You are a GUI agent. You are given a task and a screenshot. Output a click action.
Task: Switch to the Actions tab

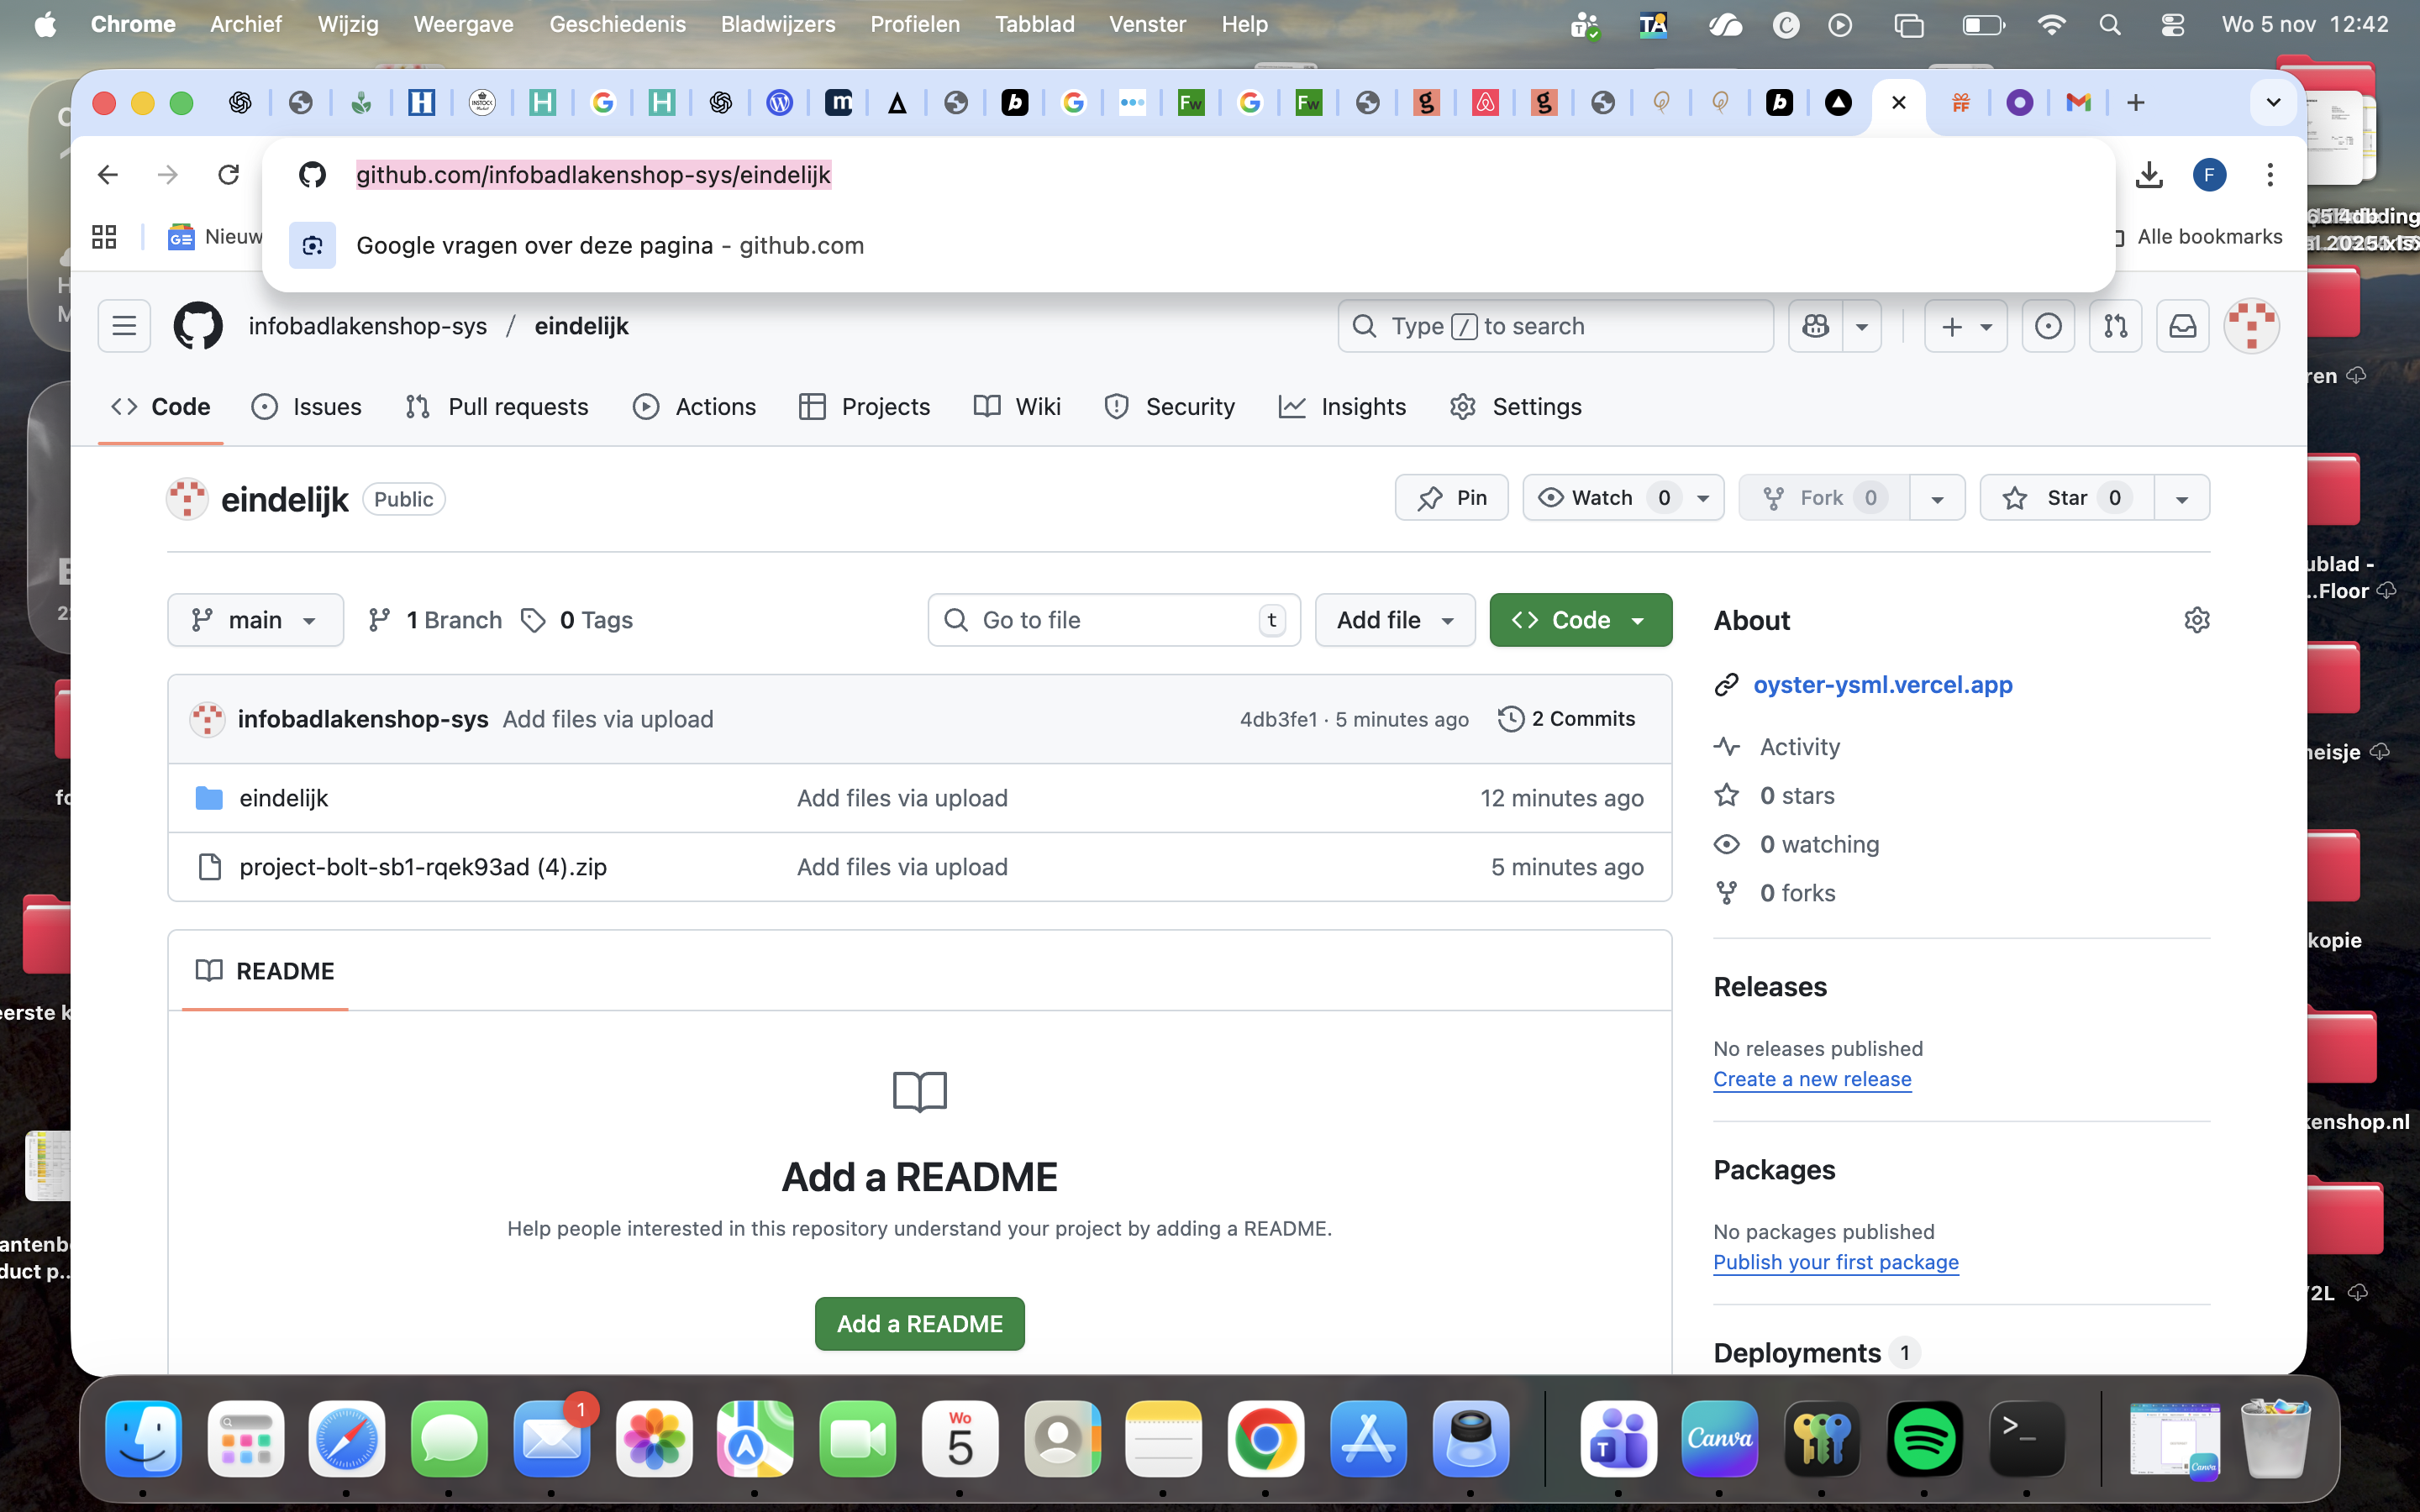click(695, 407)
